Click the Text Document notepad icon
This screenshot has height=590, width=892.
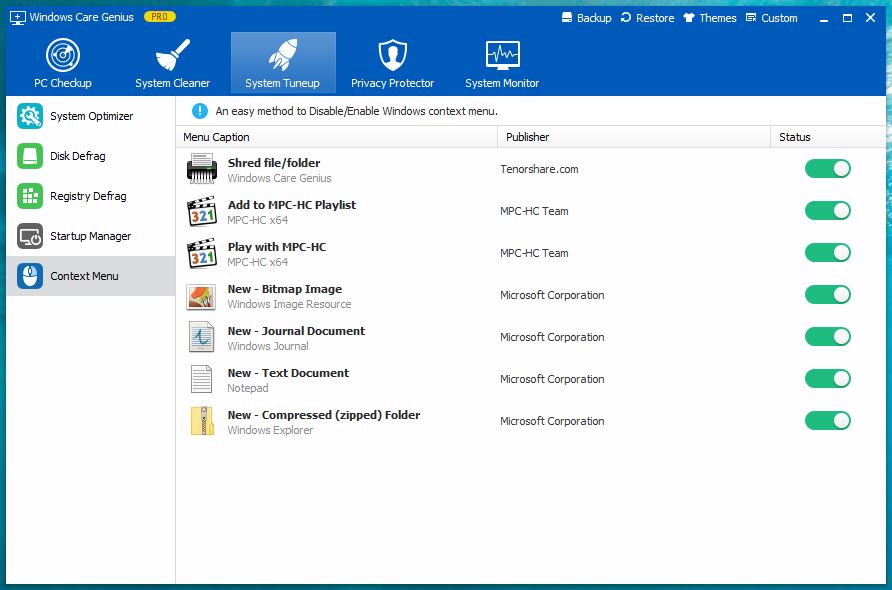coord(201,379)
